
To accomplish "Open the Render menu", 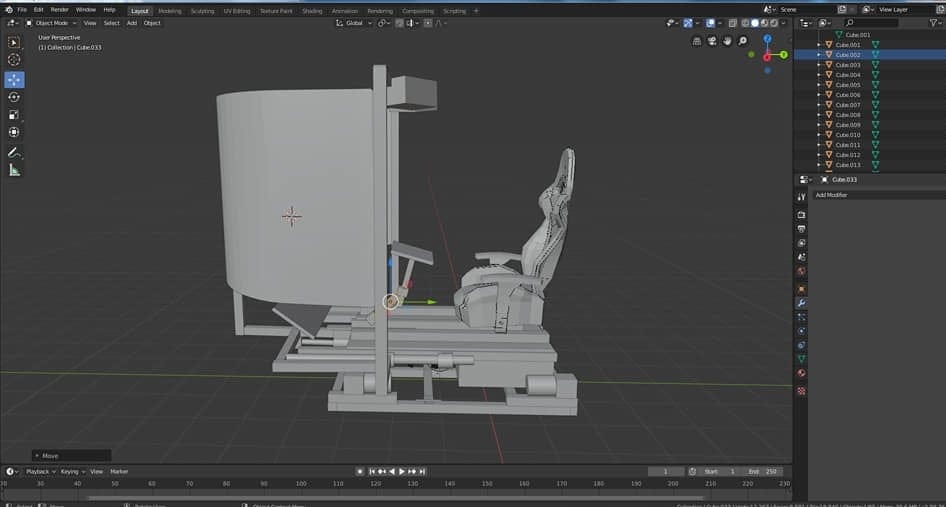I will pyautogui.click(x=59, y=10).
